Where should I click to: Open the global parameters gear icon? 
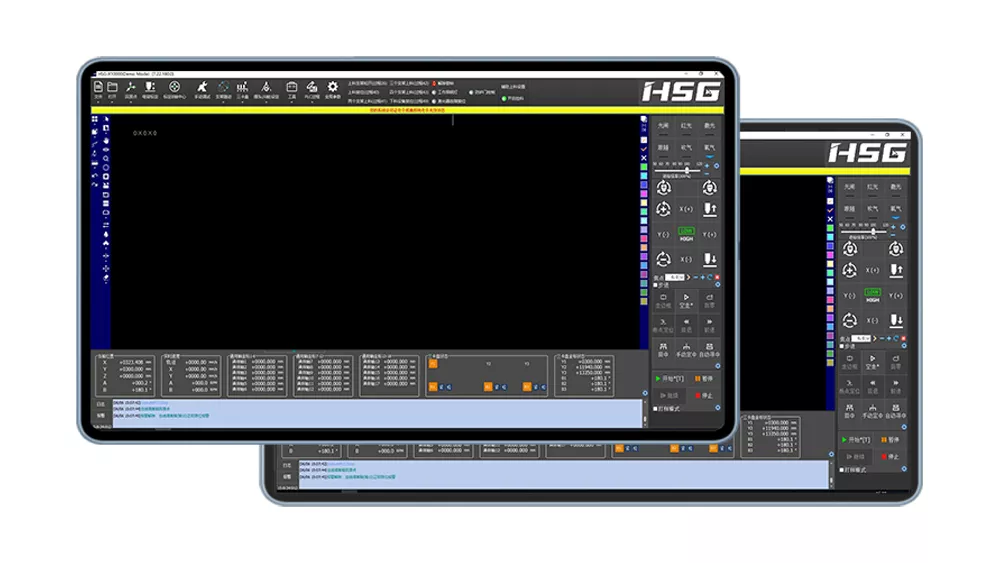(x=332, y=89)
